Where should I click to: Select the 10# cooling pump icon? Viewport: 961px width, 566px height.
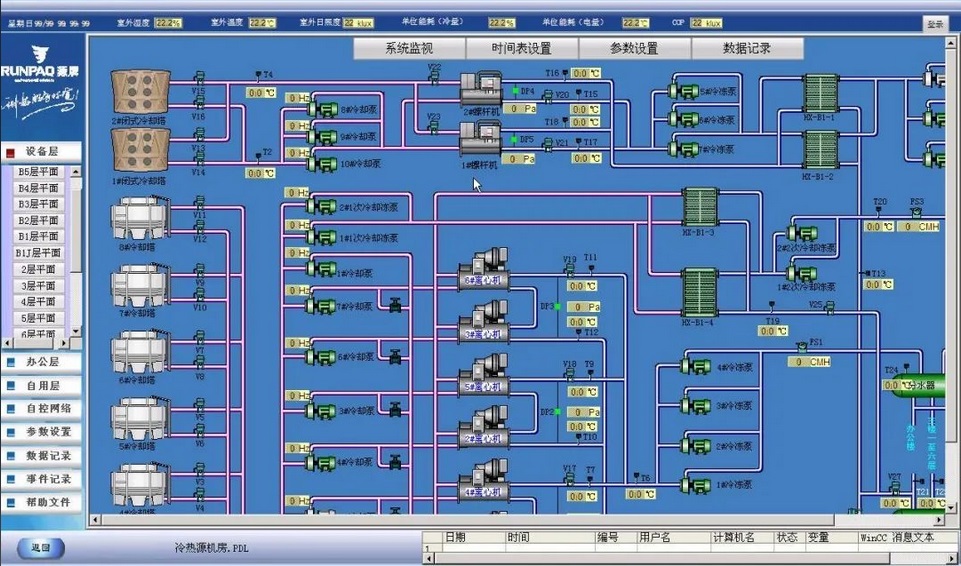(x=322, y=163)
